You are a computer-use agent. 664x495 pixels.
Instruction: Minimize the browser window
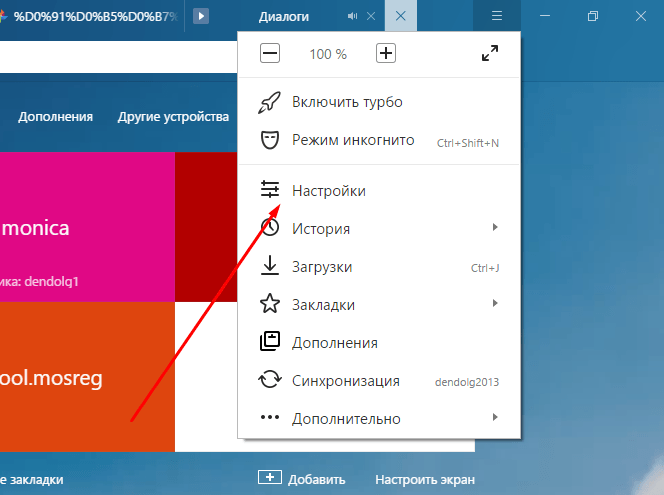point(545,16)
